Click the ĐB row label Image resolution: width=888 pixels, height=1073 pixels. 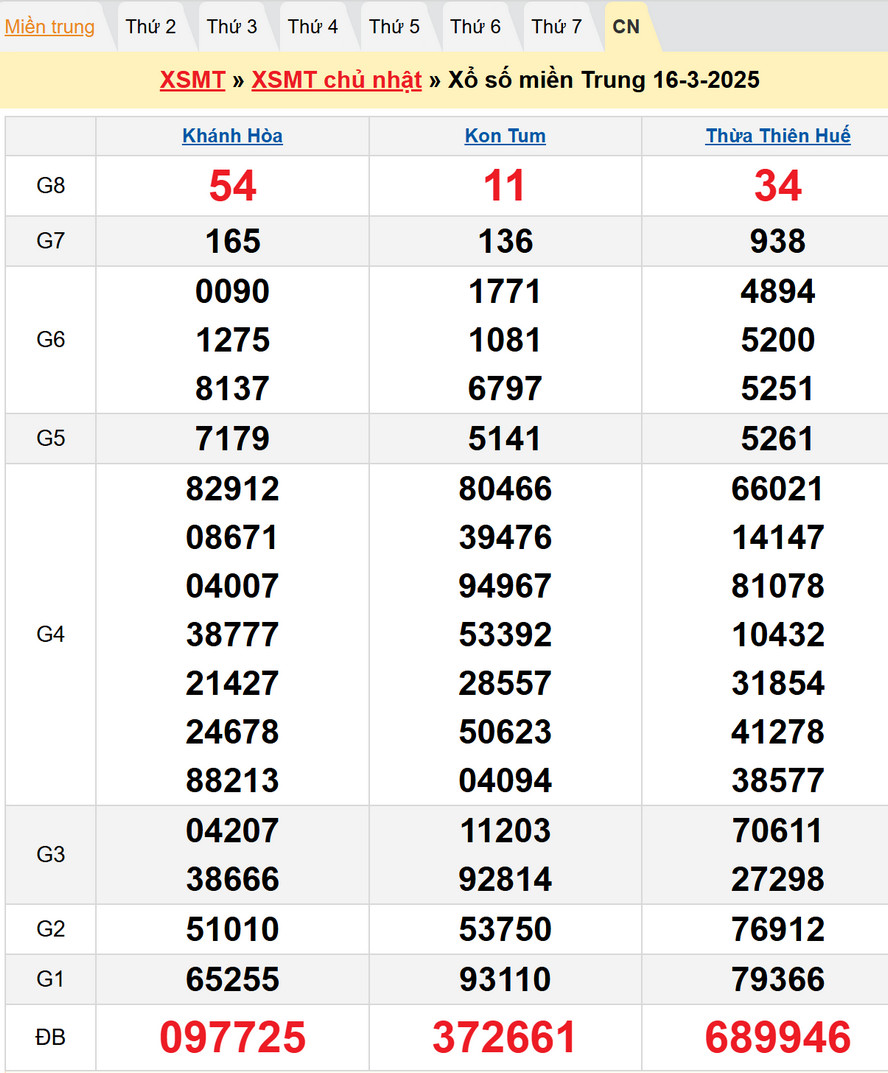[50, 1038]
